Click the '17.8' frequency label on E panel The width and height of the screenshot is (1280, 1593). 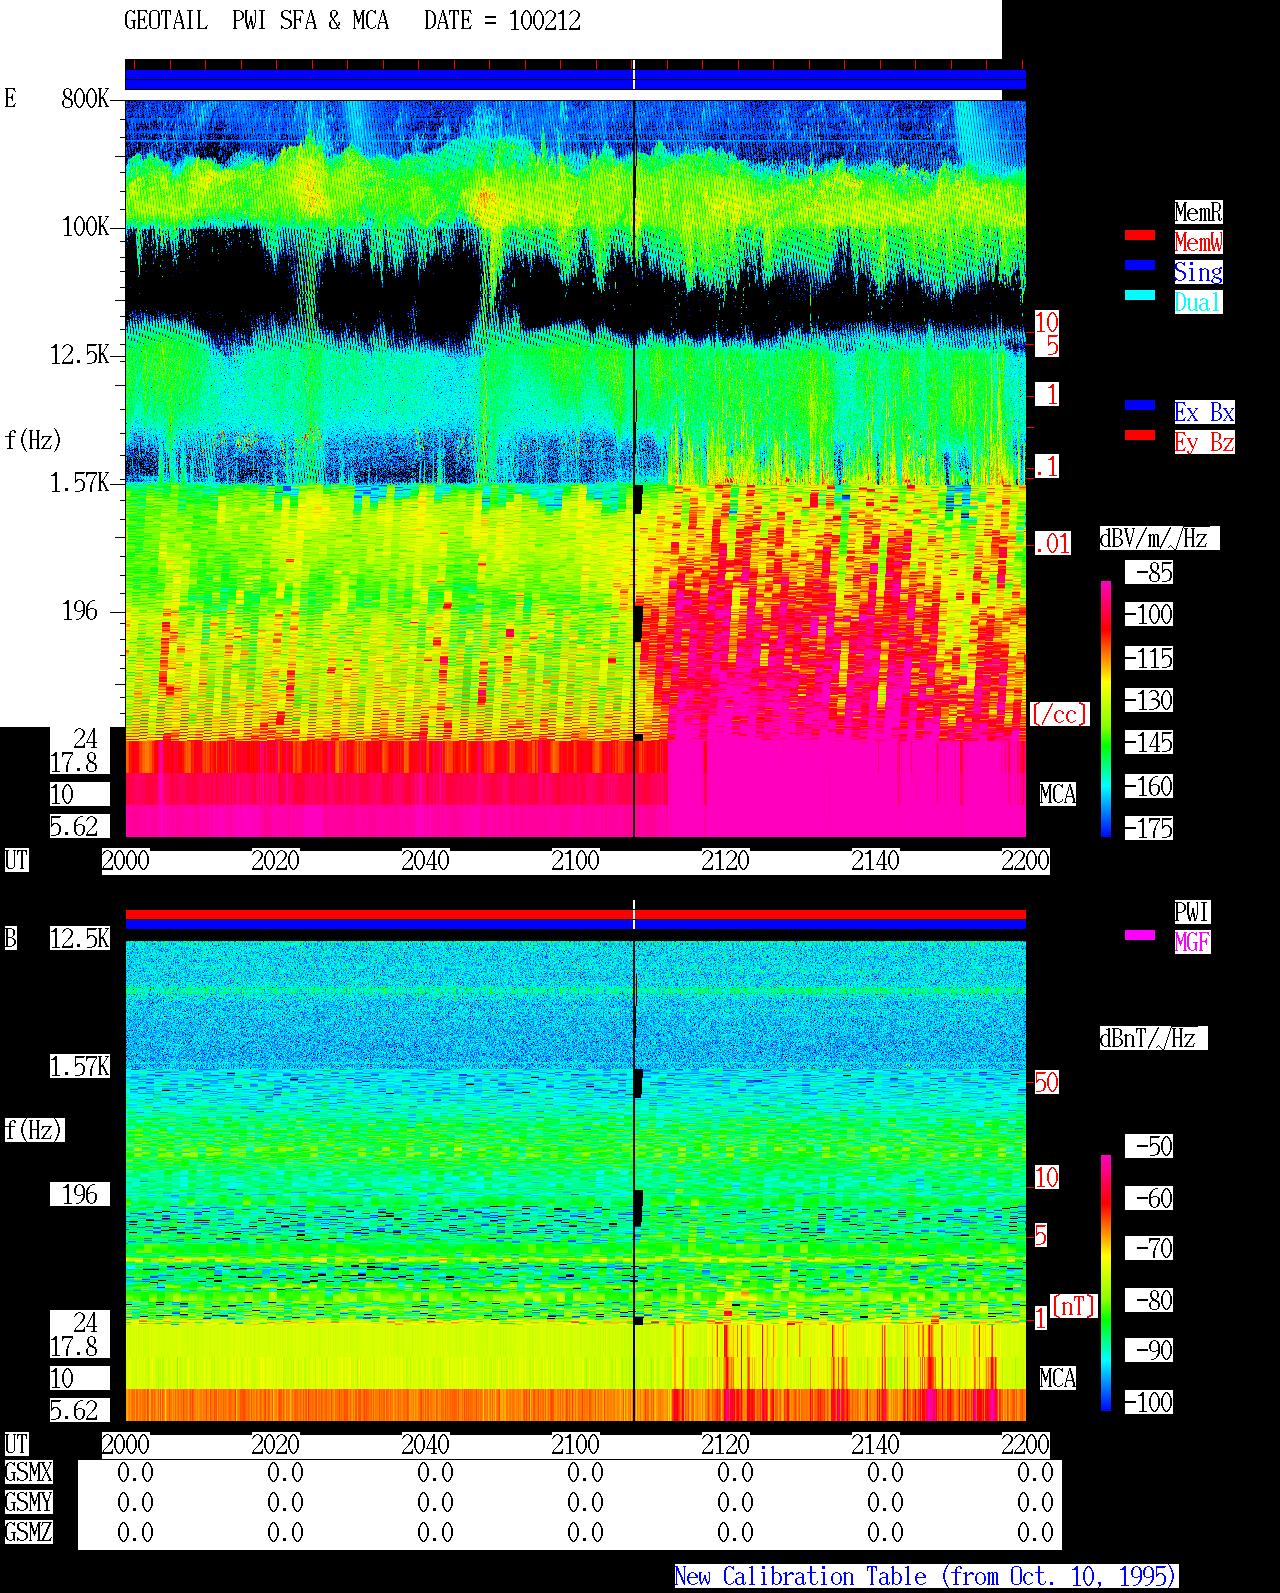pos(74,762)
